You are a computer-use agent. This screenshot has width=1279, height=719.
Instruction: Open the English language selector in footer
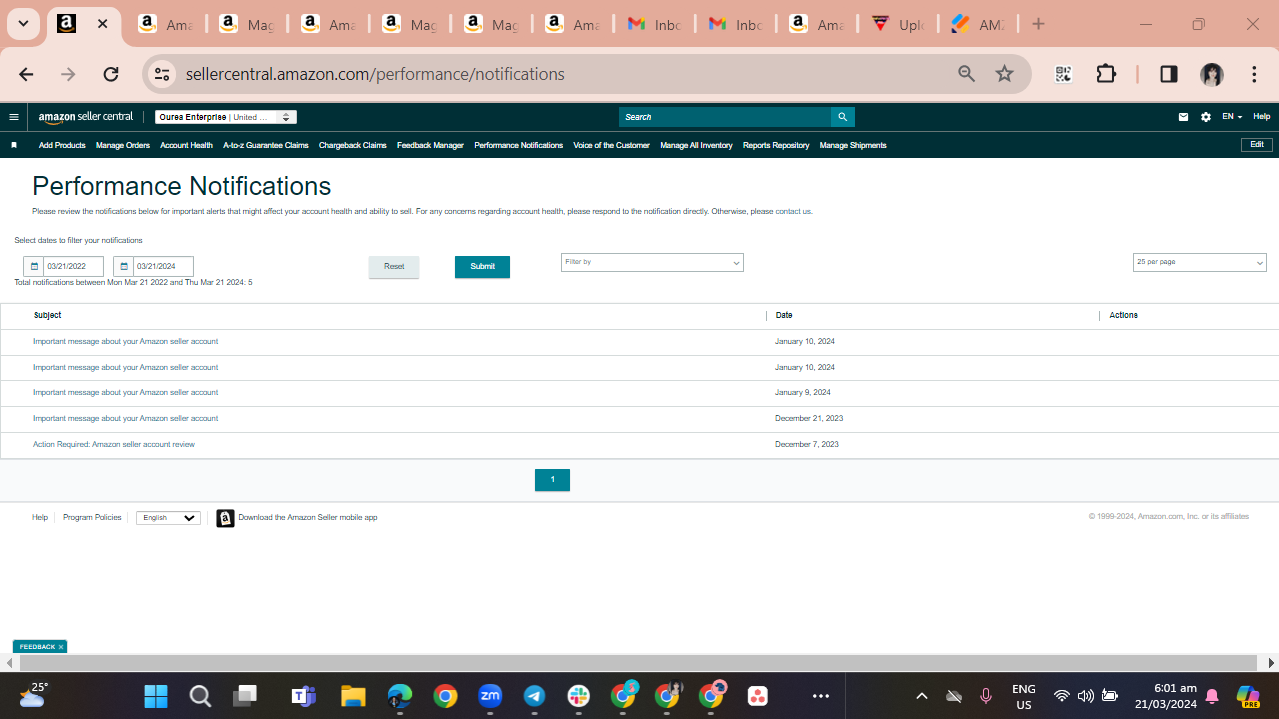[x=168, y=518]
